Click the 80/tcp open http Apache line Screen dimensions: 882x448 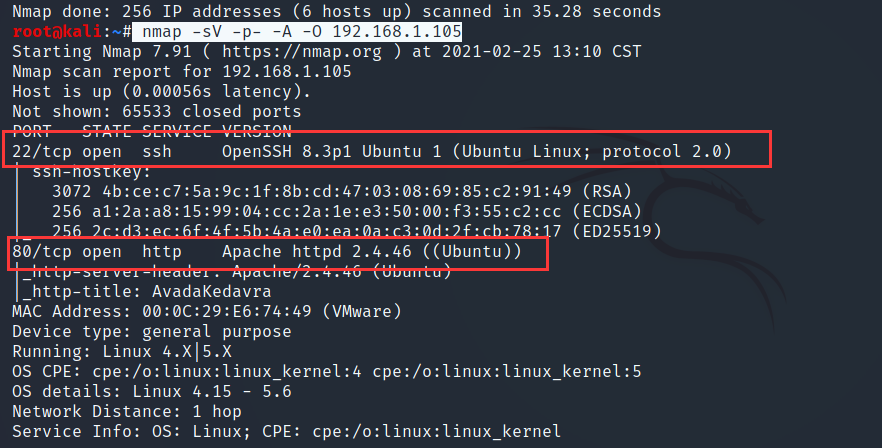coord(266,251)
